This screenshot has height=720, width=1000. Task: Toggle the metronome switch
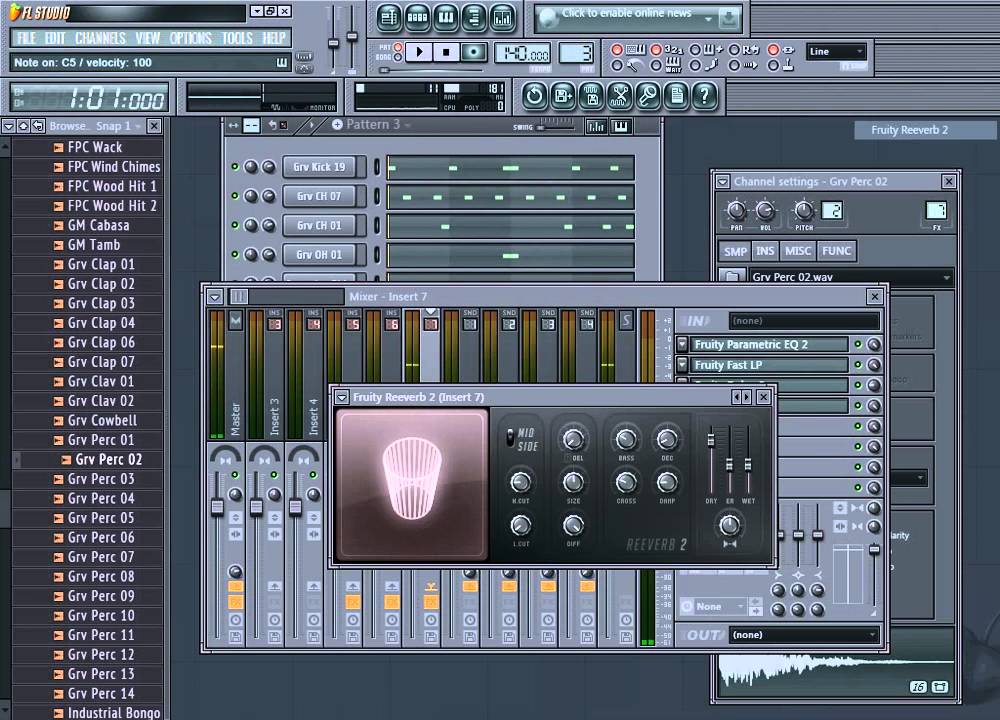point(617,65)
